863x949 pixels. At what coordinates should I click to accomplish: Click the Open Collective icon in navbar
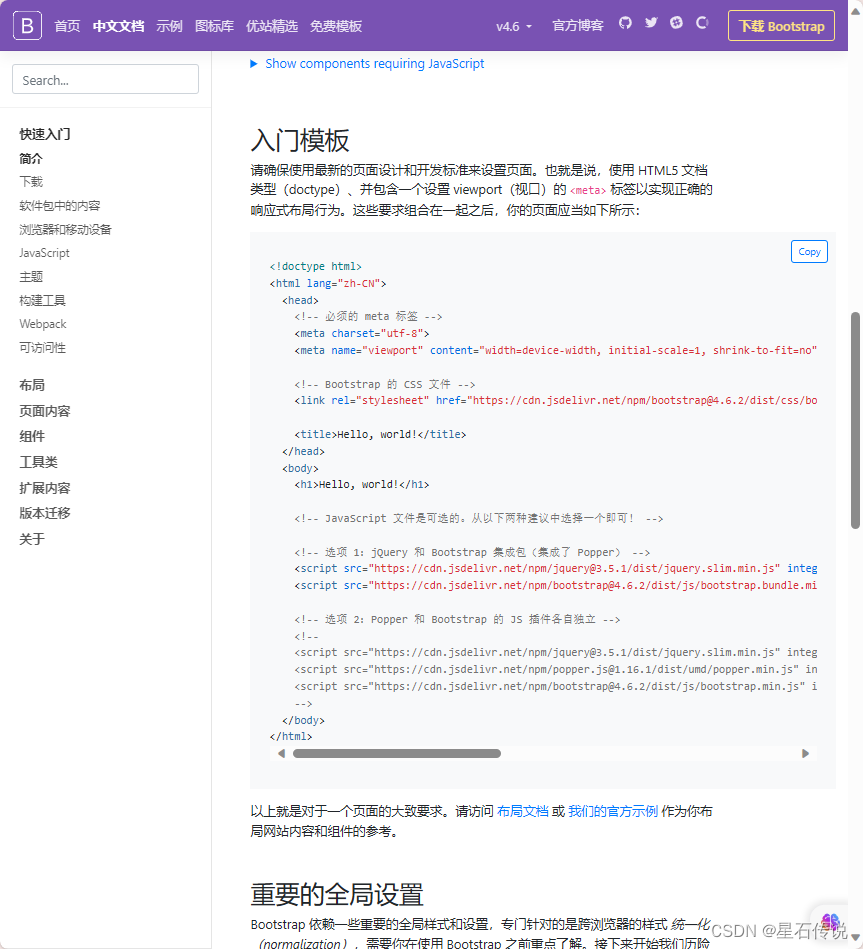[x=701, y=23]
